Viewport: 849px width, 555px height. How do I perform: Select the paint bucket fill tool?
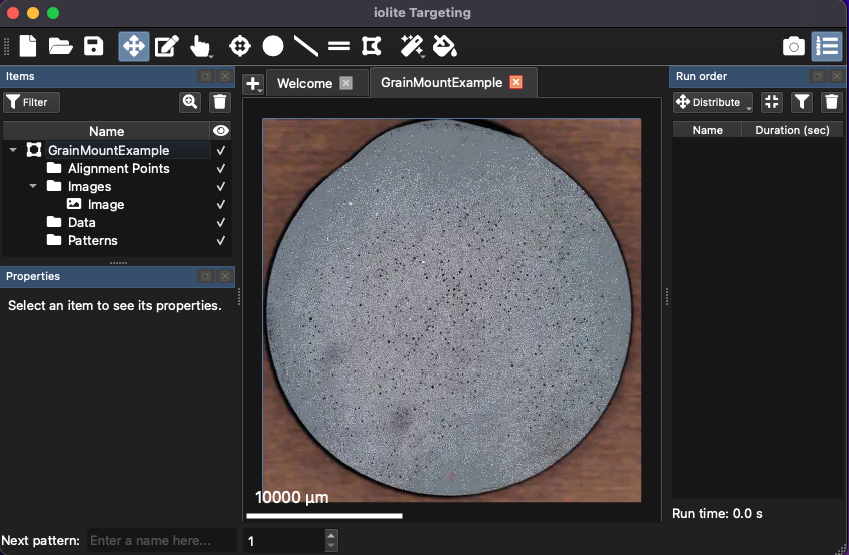445,46
